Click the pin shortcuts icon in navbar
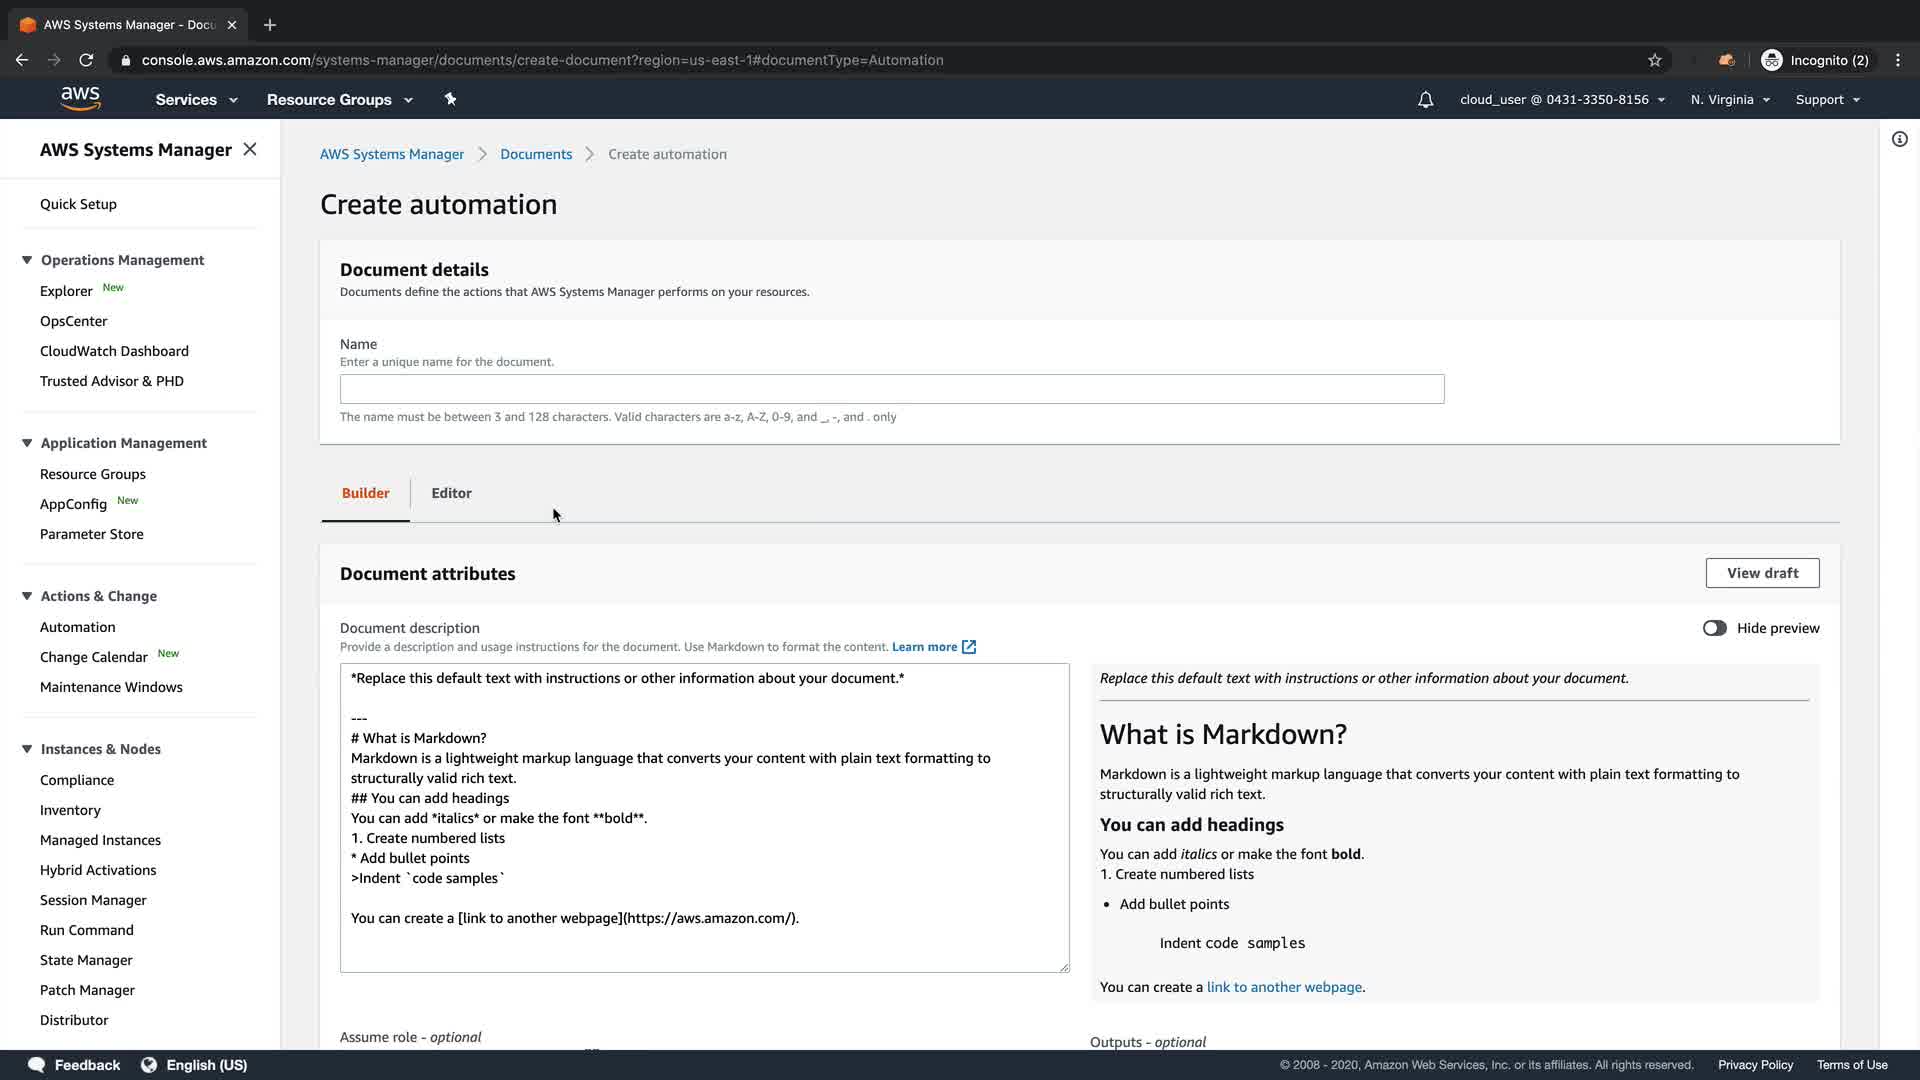The height and width of the screenshot is (1080, 1920). tap(450, 99)
